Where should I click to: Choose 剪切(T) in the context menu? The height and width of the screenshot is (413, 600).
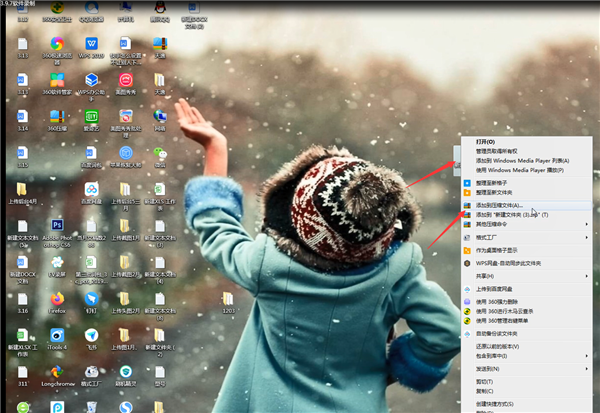[x=527, y=382]
